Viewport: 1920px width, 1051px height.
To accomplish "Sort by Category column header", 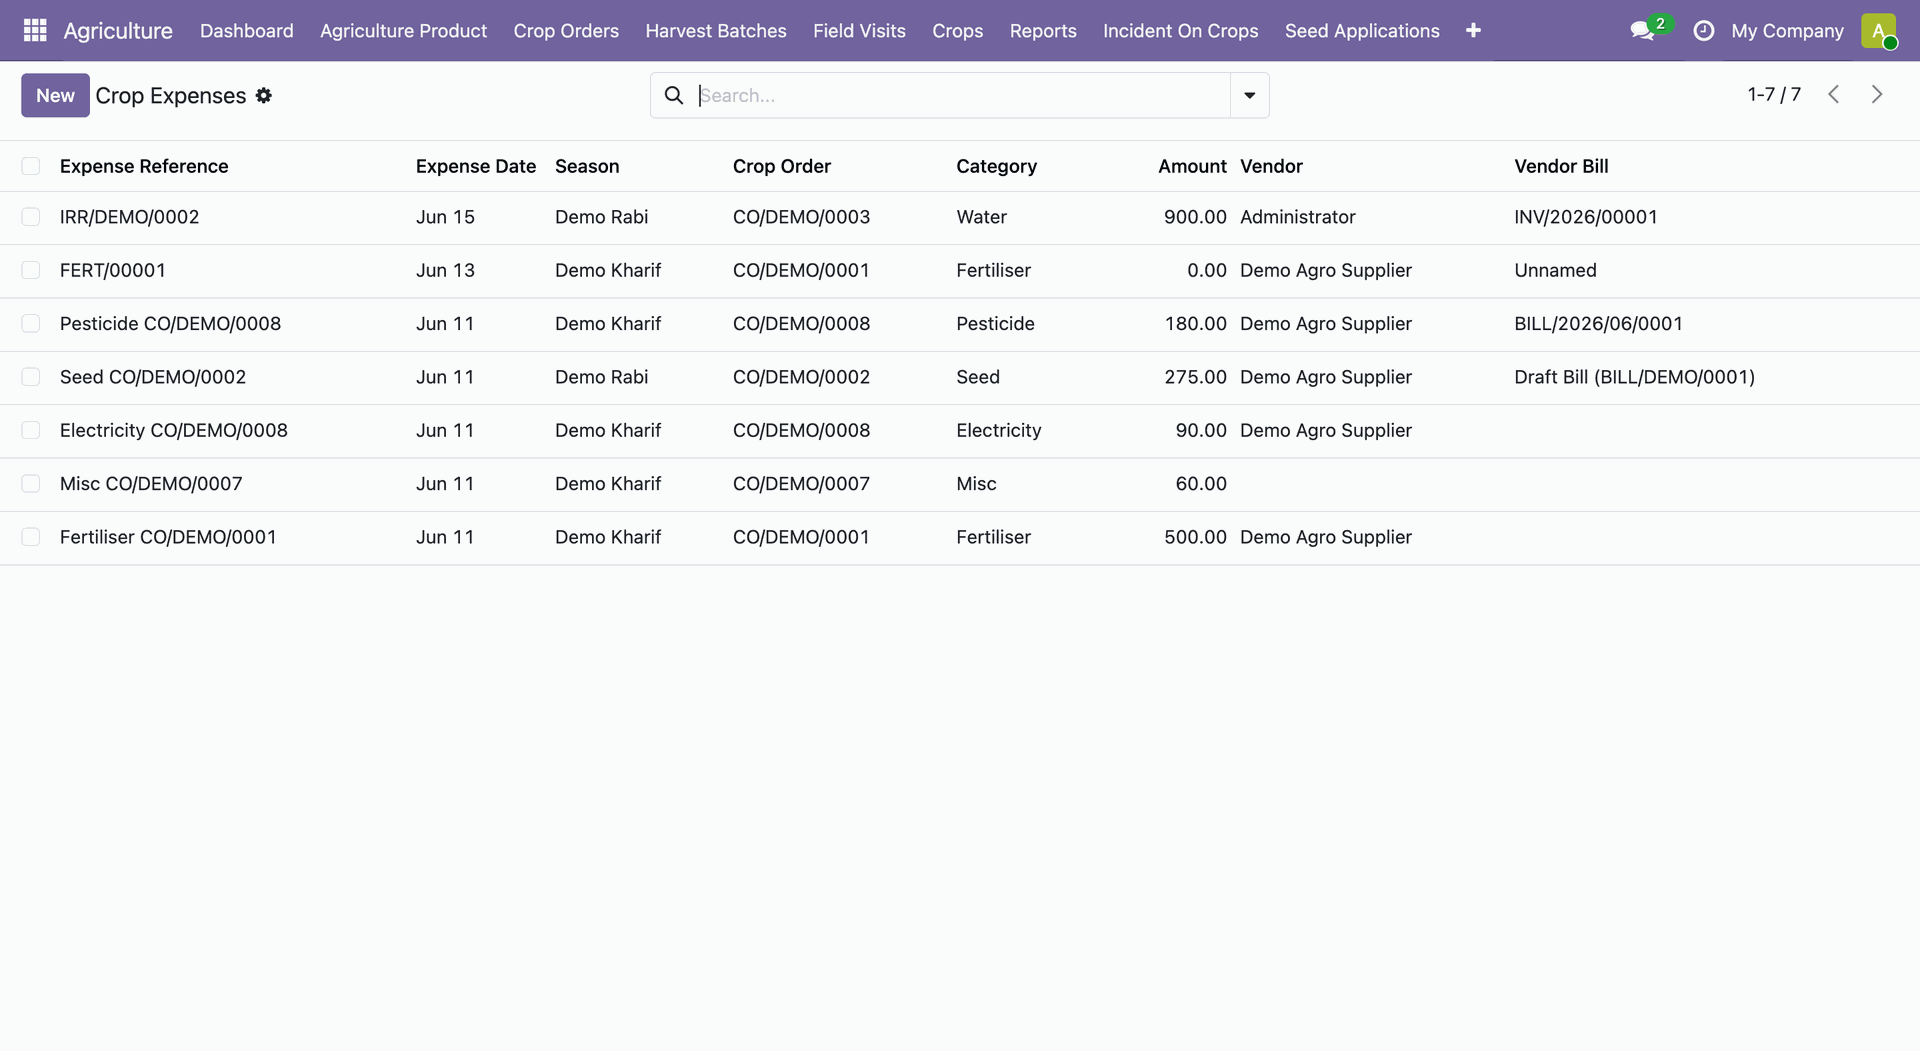I will click(996, 166).
